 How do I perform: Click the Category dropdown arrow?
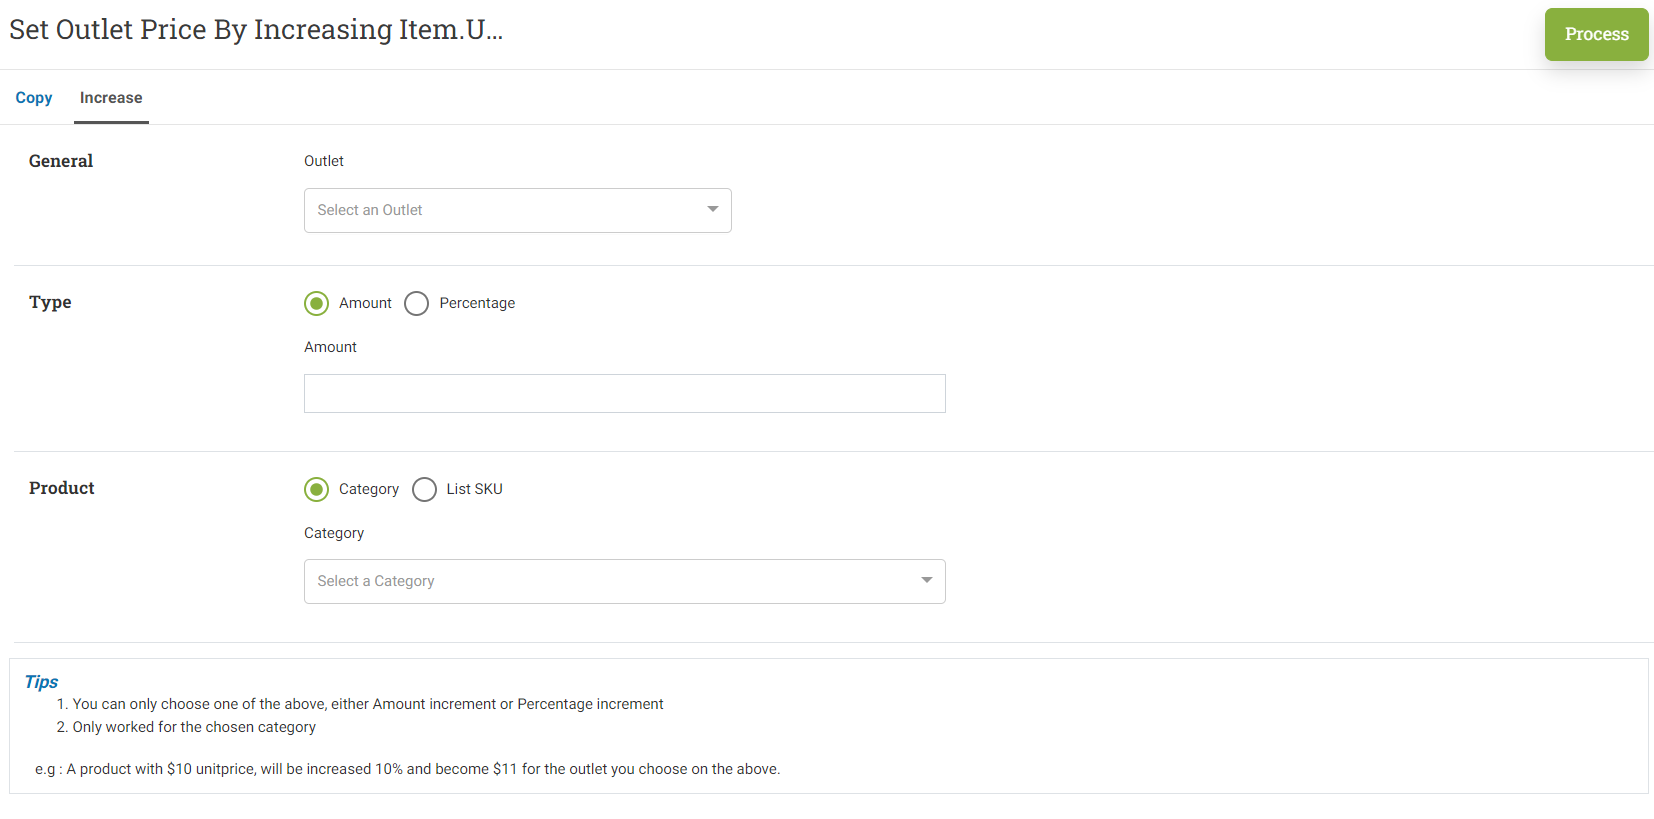(x=927, y=581)
